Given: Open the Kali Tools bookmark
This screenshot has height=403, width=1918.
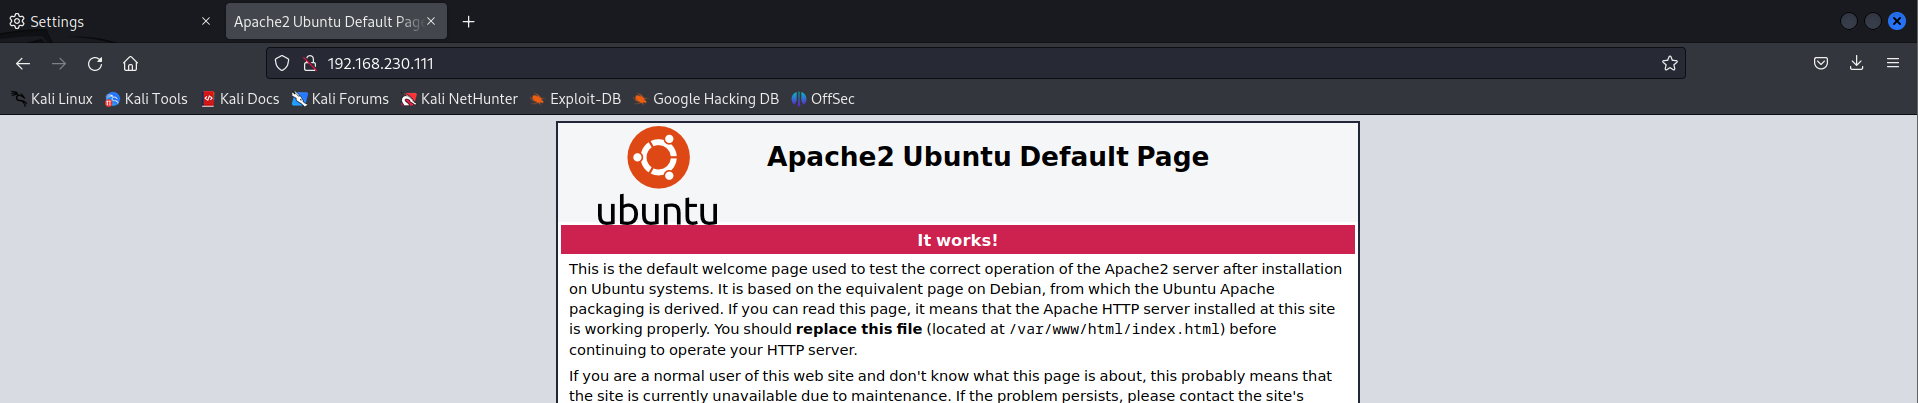Looking at the screenshot, I should (147, 99).
